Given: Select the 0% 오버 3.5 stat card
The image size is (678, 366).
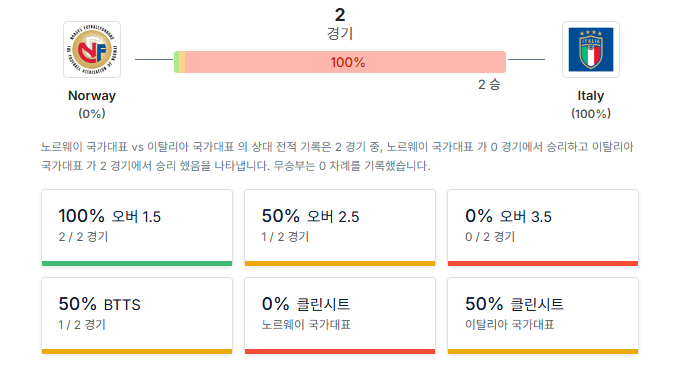Looking at the screenshot, I should pyautogui.click(x=543, y=228).
